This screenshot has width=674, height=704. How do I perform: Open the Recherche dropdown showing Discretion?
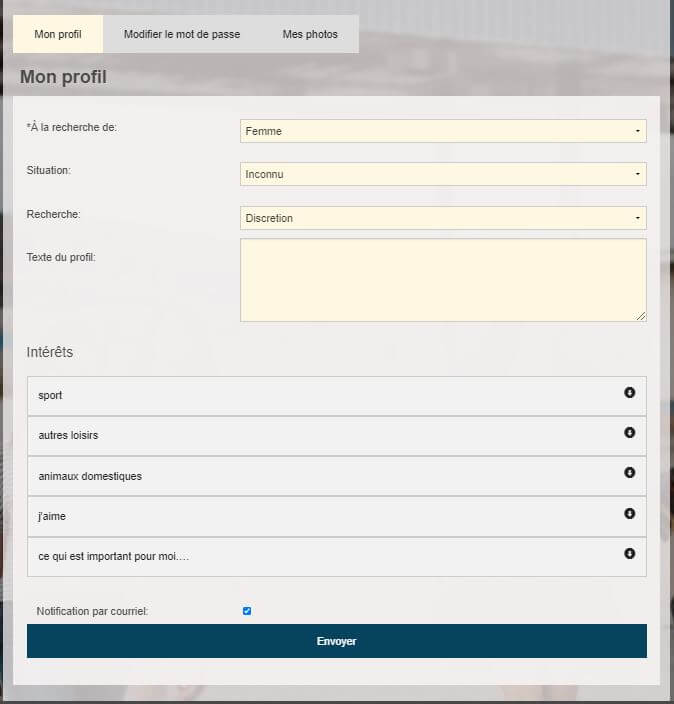443,218
